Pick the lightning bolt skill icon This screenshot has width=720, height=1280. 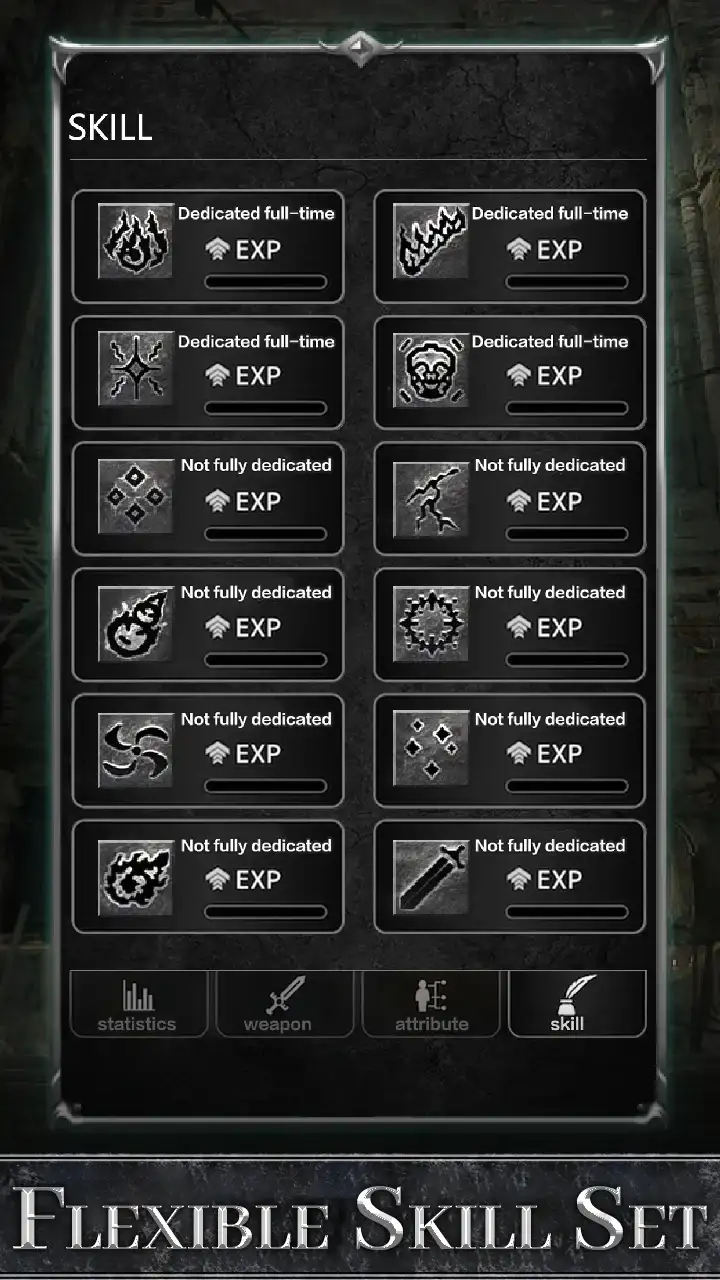coord(431,497)
